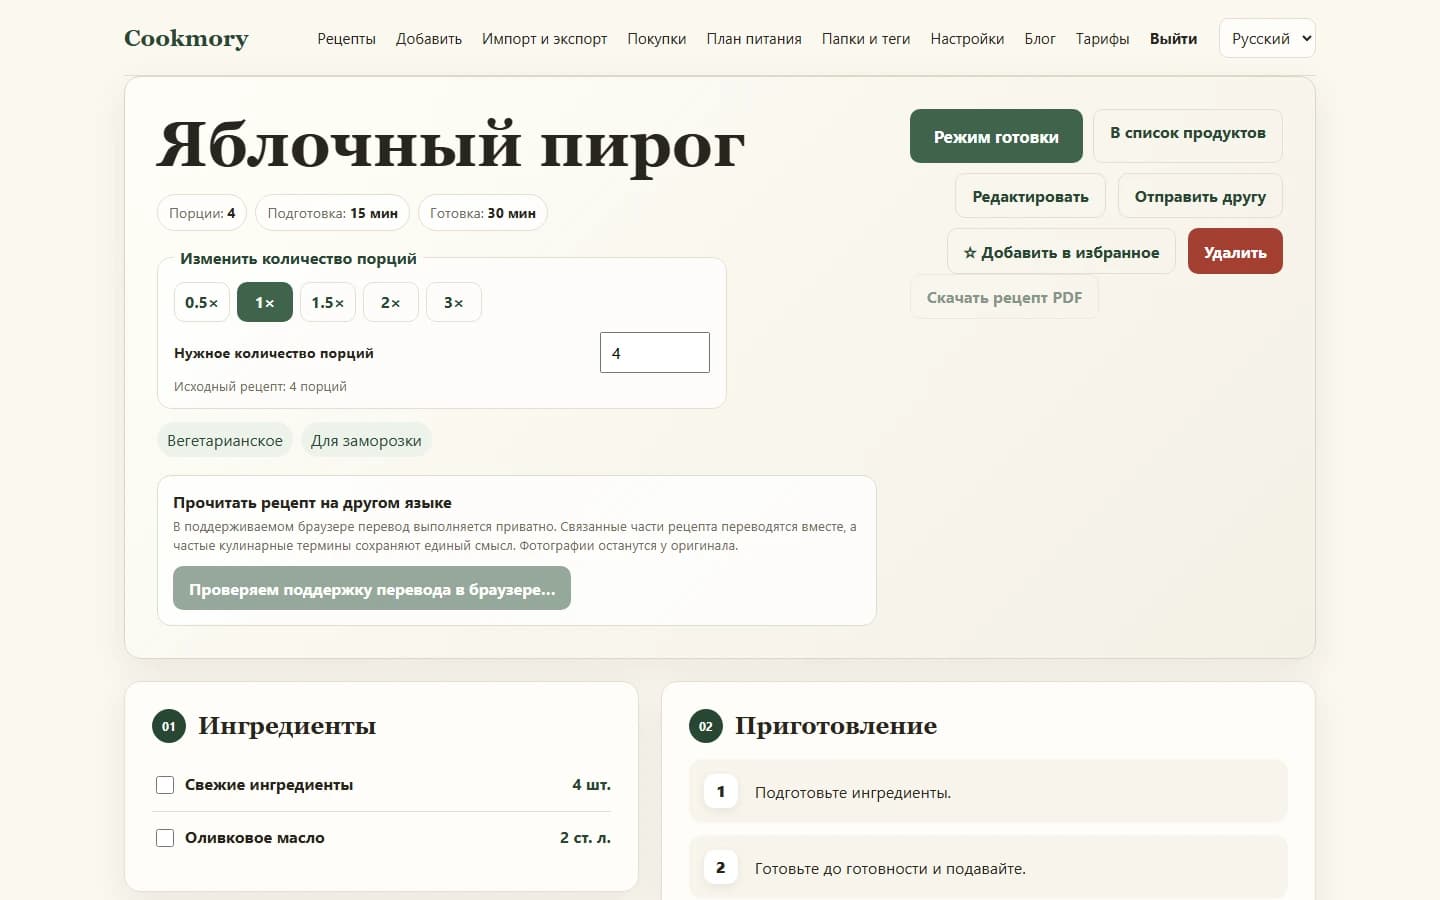Screen dimensions: 1440x900
Task: Click step 1 Подготовьте ингредиенты
Action: [988, 792]
